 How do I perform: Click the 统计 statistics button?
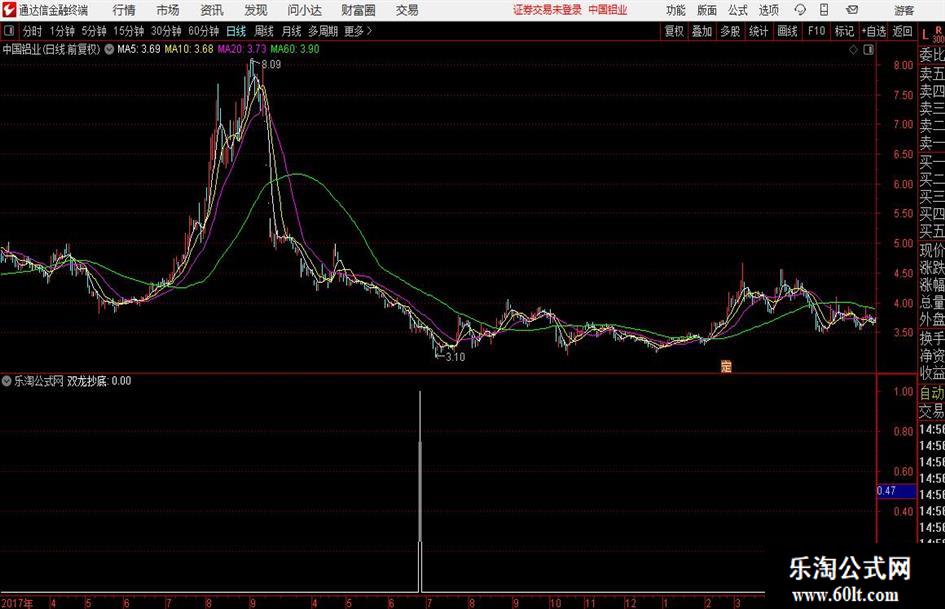pos(758,31)
